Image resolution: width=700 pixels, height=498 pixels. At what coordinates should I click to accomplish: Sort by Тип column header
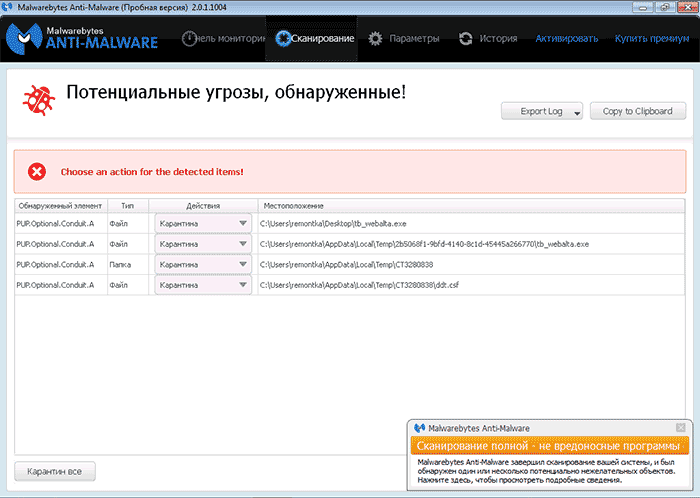tap(128, 206)
